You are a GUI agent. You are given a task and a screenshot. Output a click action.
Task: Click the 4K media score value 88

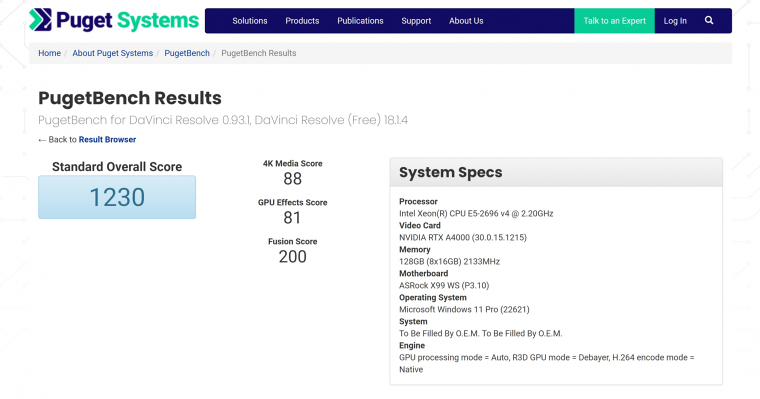(x=292, y=179)
